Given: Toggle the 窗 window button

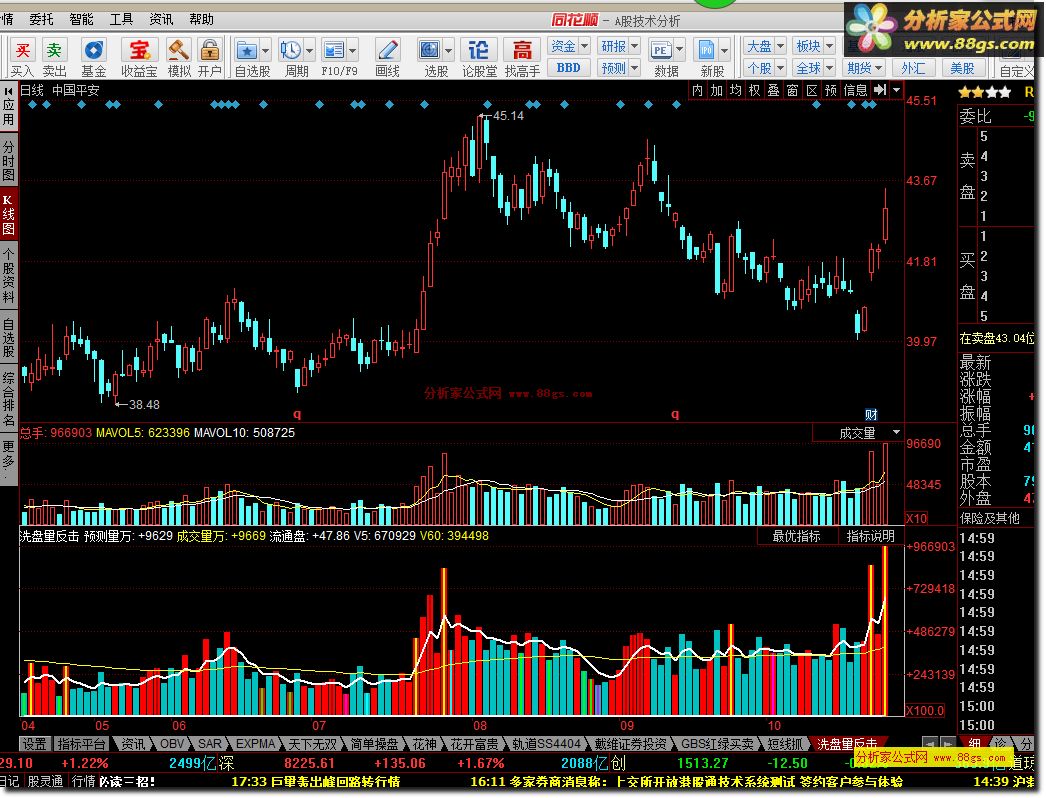Looking at the screenshot, I should pos(793,90).
